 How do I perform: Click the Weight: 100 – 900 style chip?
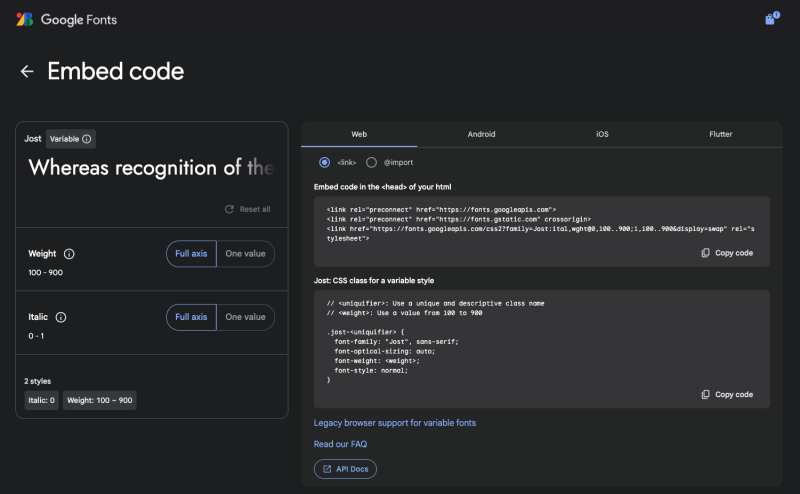coord(99,400)
